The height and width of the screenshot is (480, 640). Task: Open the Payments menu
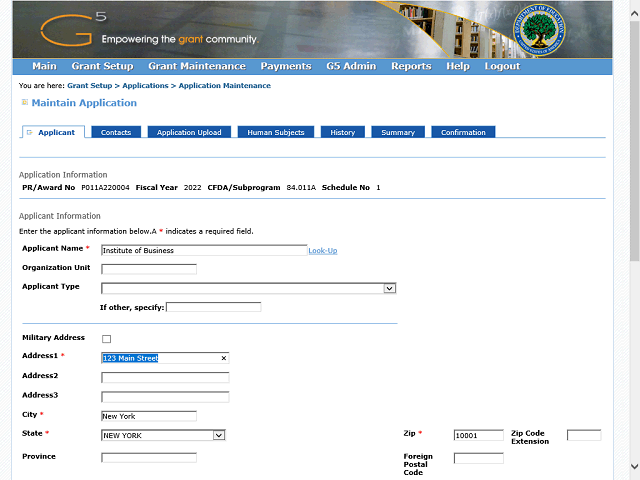tap(286, 66)
